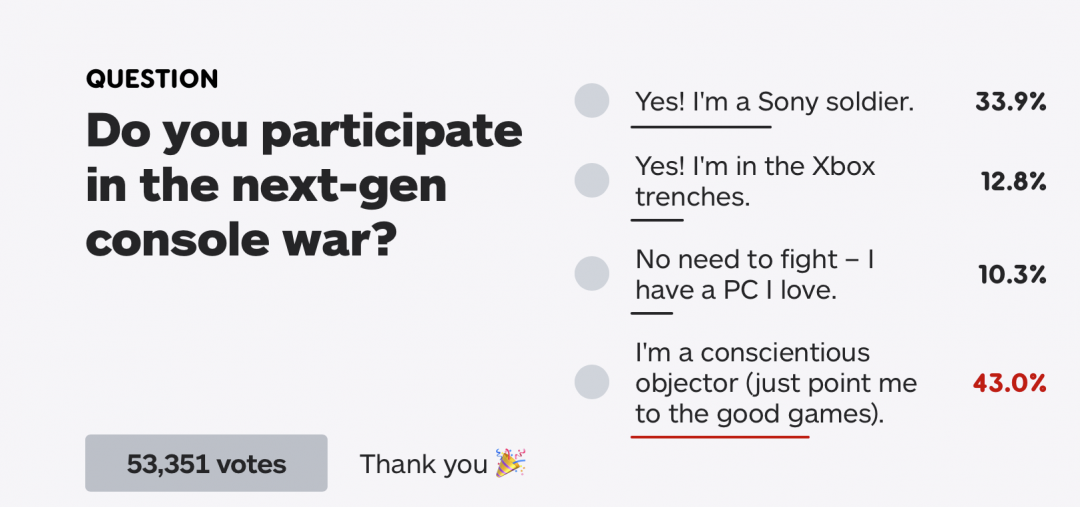Click the QUESTION label above the heading
1080x507 pixels.
pos(152,79)
